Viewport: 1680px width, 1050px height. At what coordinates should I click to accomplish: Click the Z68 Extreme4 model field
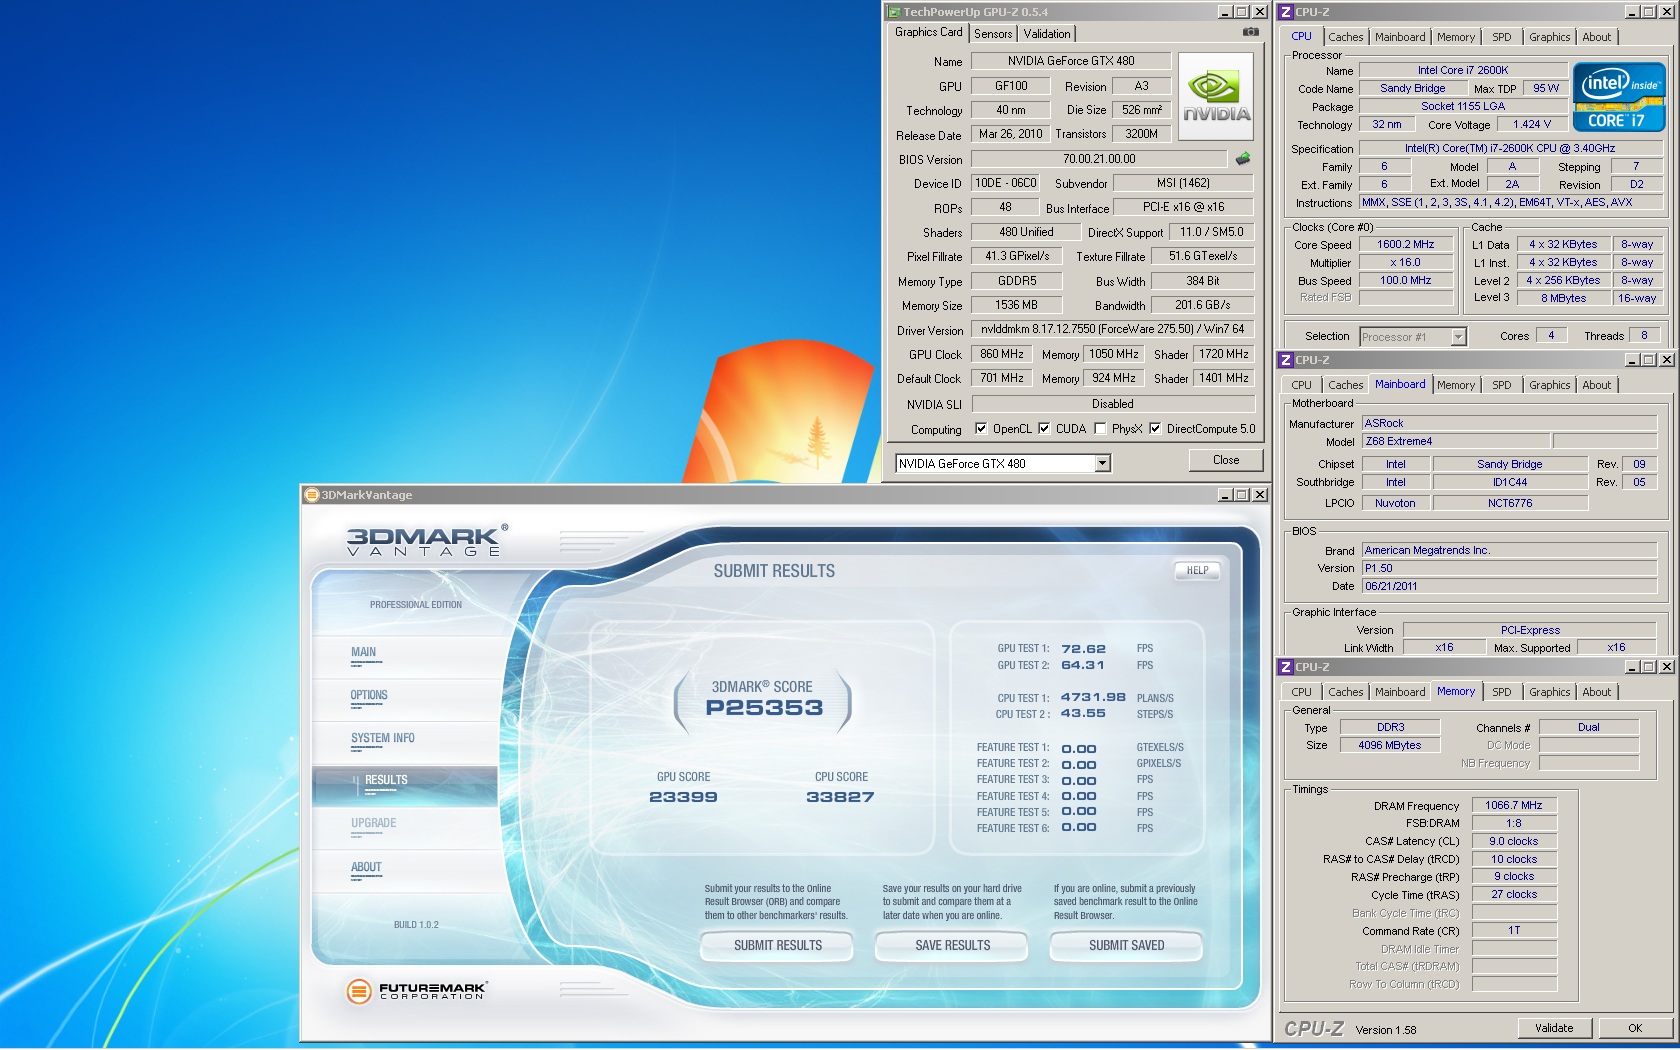(1455, 441)
